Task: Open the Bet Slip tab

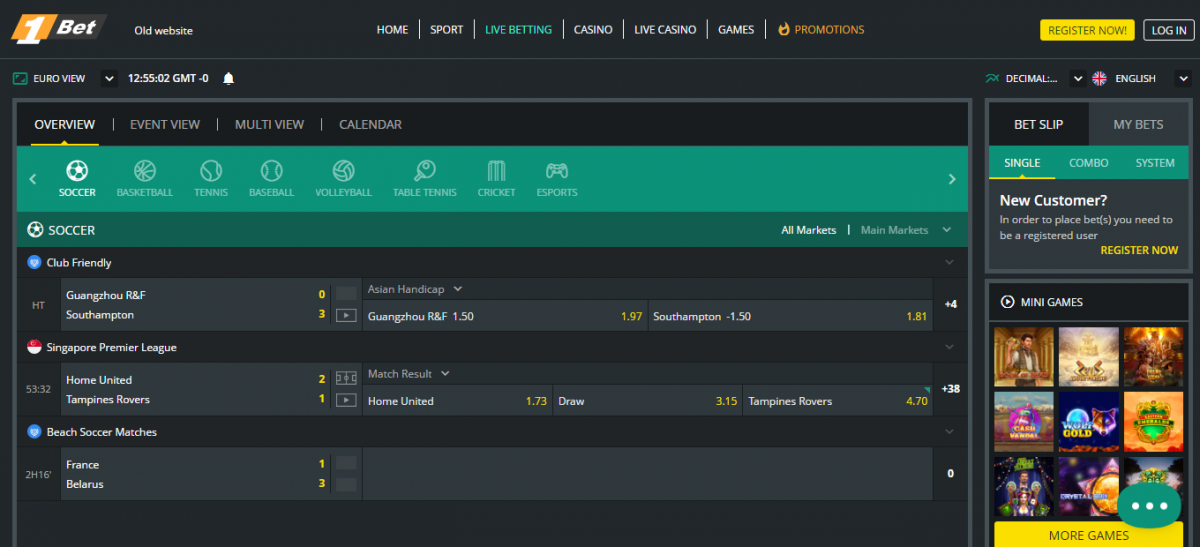Action: [x=1038, y=124]
